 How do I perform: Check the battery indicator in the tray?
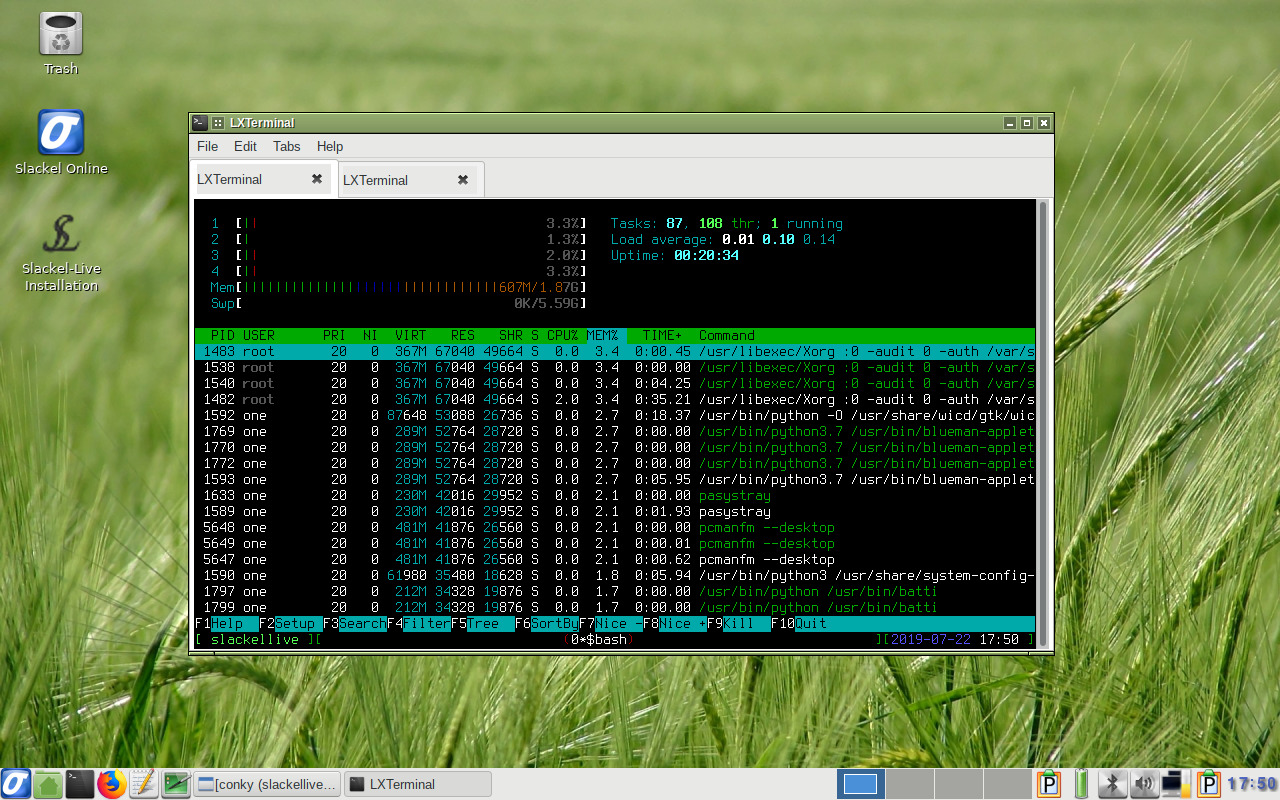pyautogui.click(x=1081, y=784)
